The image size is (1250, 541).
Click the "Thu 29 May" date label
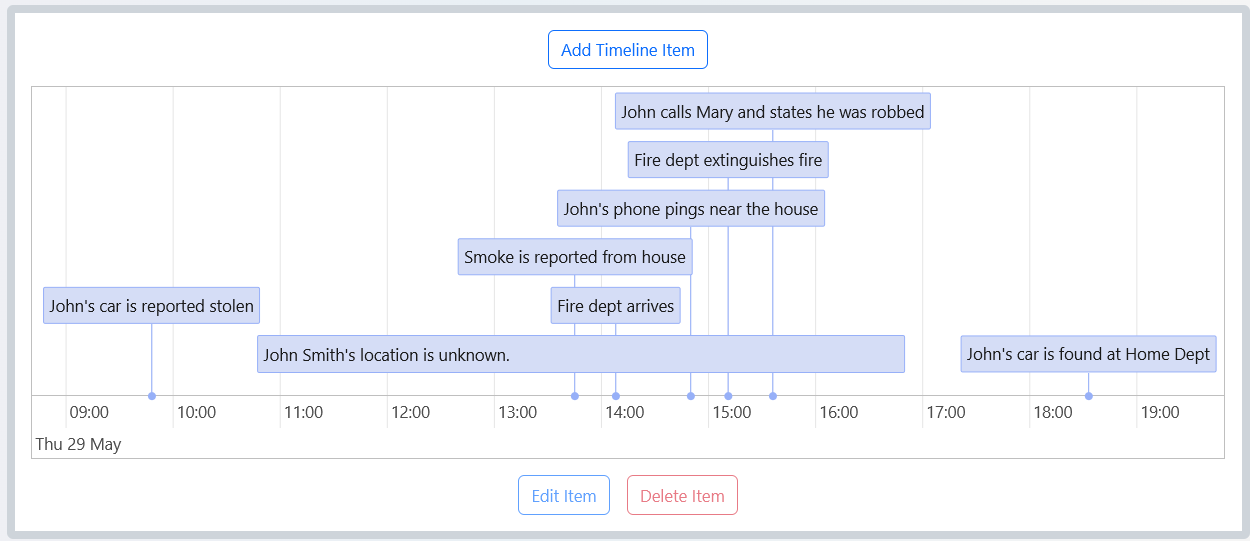pyautogui.click(x=78, y=444)
